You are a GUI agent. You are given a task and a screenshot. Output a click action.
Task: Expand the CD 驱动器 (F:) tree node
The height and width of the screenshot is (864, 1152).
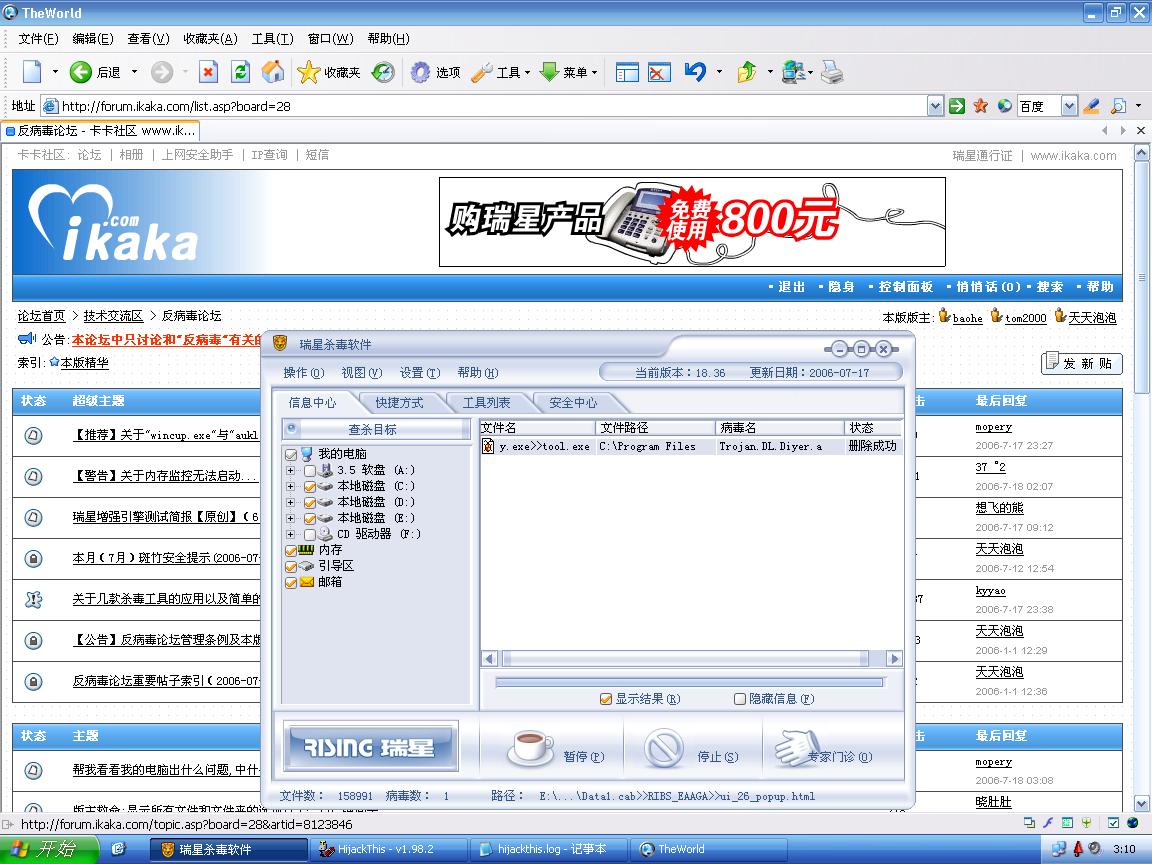[290, 535]
